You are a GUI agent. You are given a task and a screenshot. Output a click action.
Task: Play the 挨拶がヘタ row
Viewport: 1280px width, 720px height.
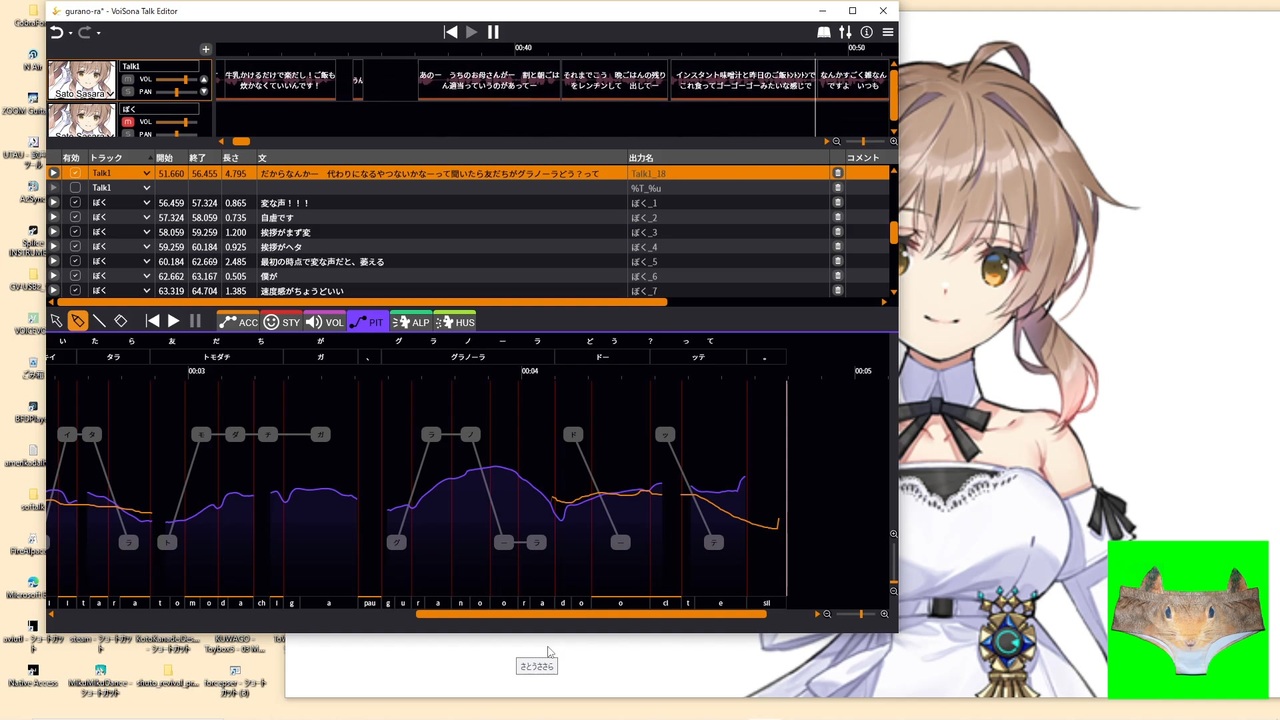[x=54, y=247]
